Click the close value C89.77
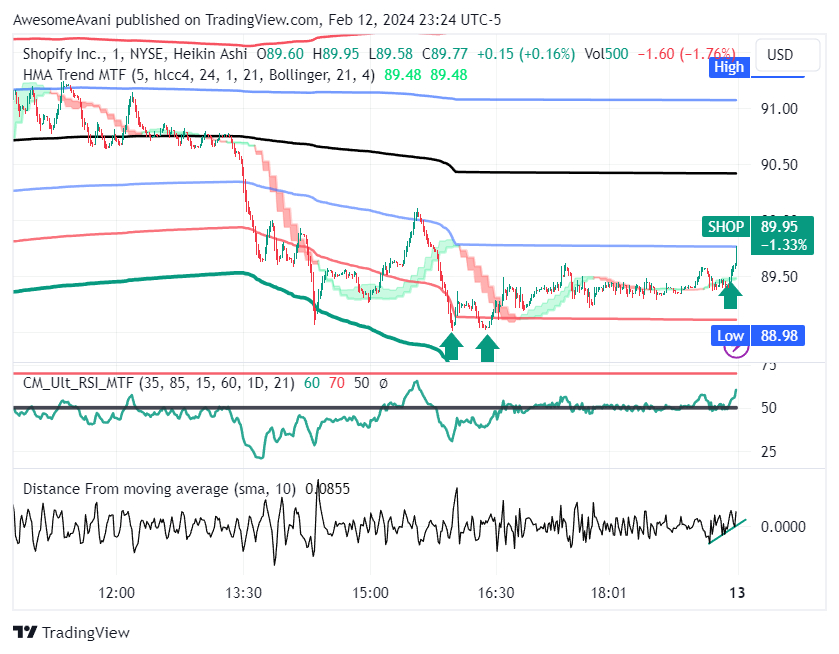839x654 pixels. coord(445,54)
